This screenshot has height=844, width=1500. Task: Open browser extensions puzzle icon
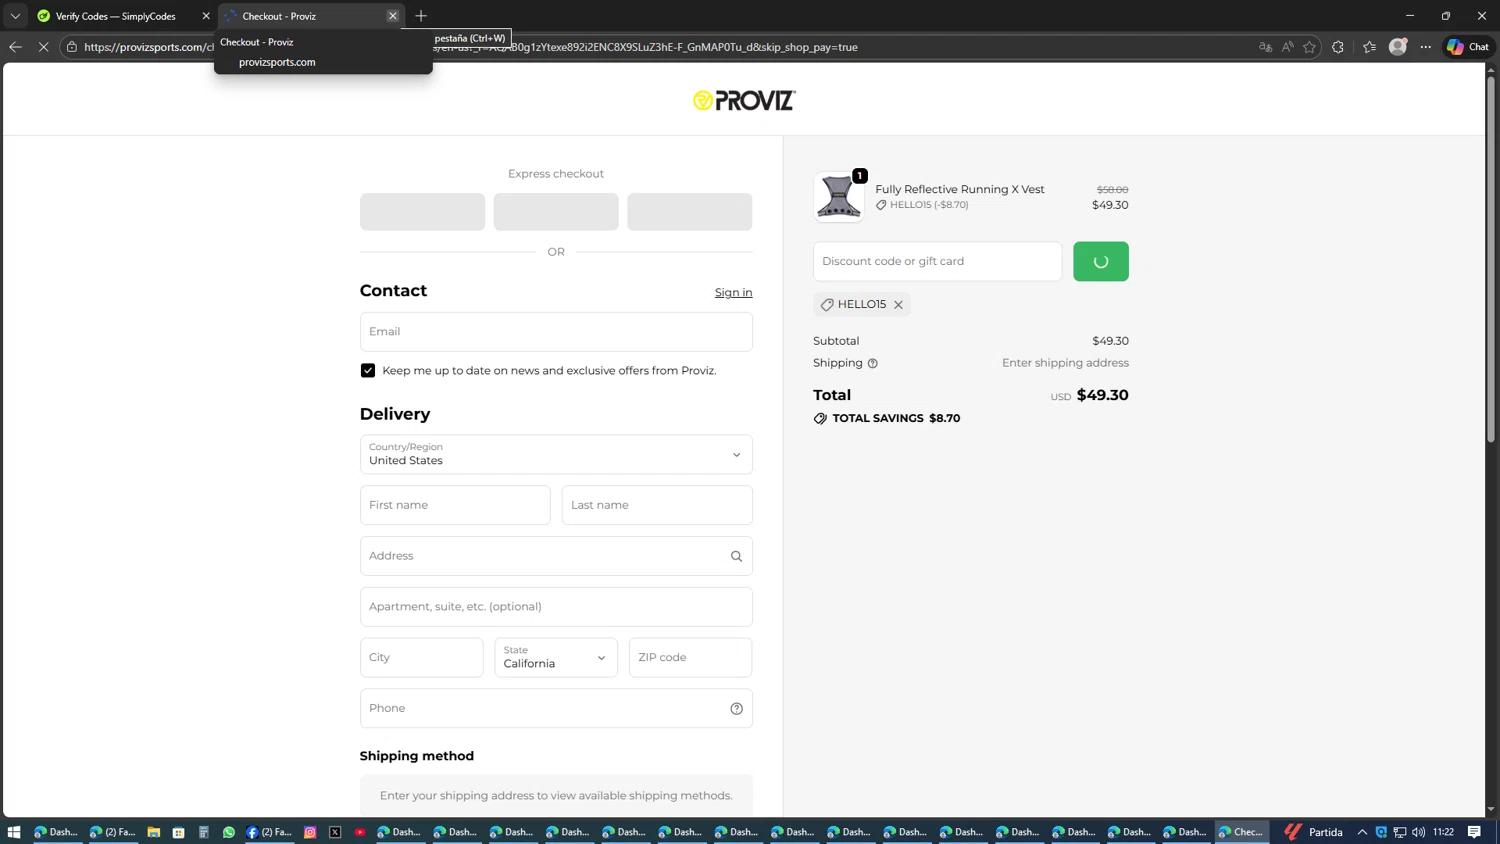point(1338,47)
